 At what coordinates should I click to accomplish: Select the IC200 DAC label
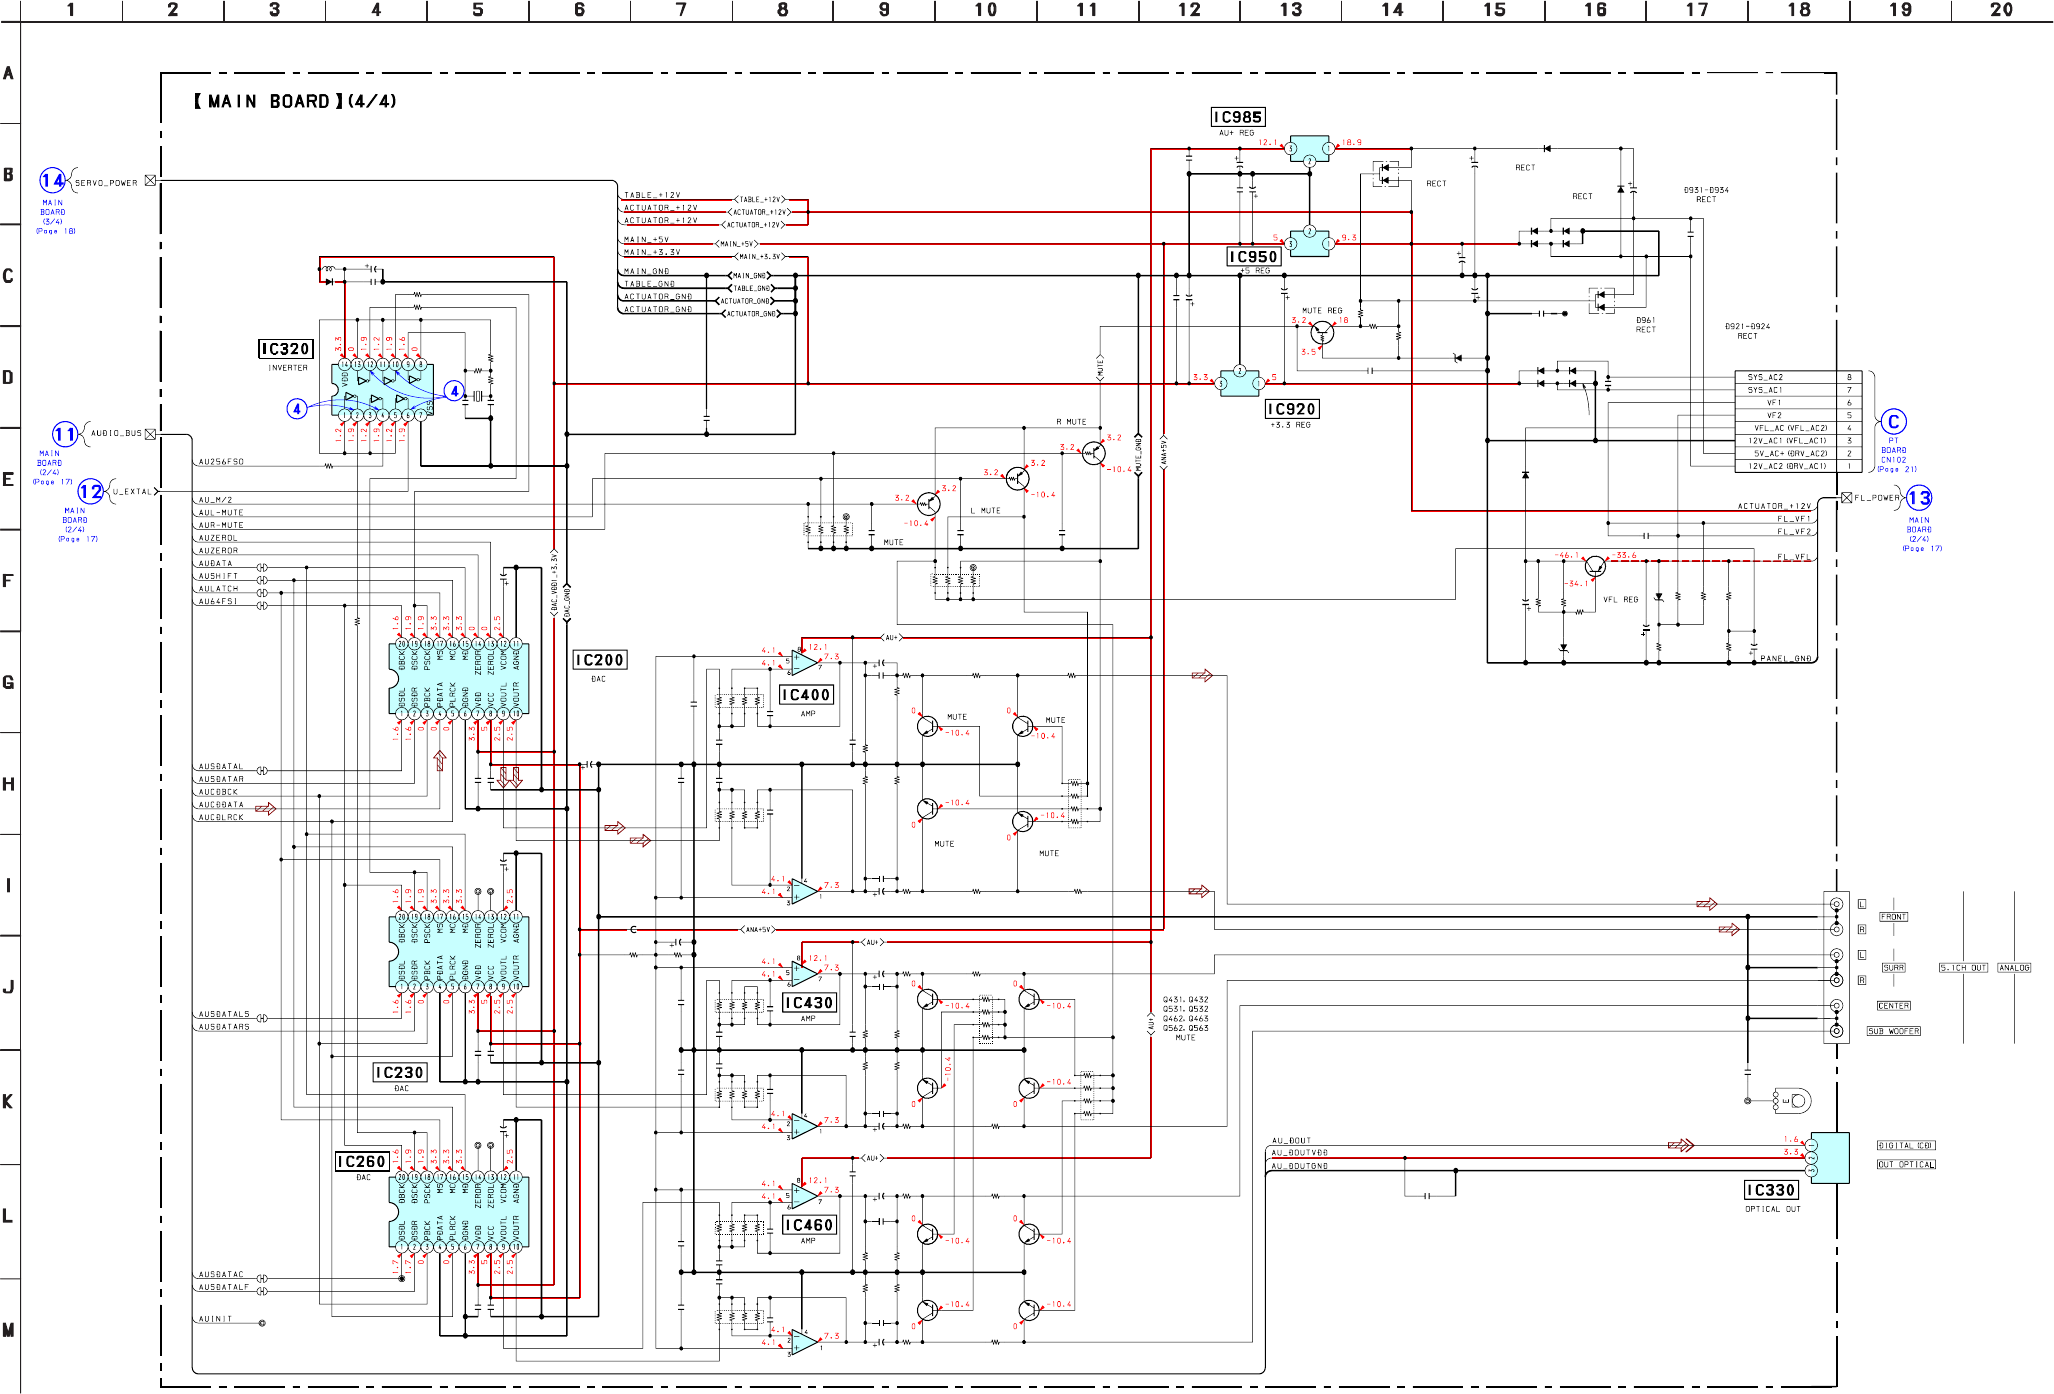click(600, 660)
